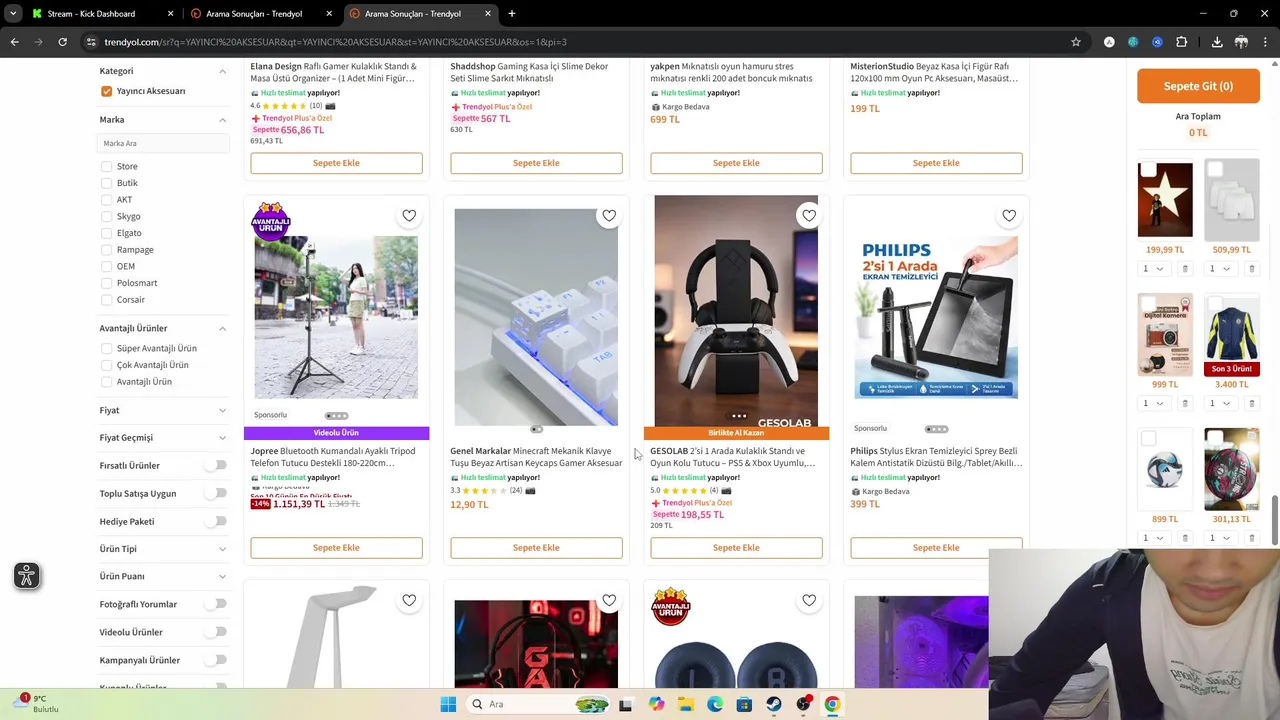Screen dimensions: 1280x720
Task: Add Philips screen cleaner to cart
Action: pos(936,548)
